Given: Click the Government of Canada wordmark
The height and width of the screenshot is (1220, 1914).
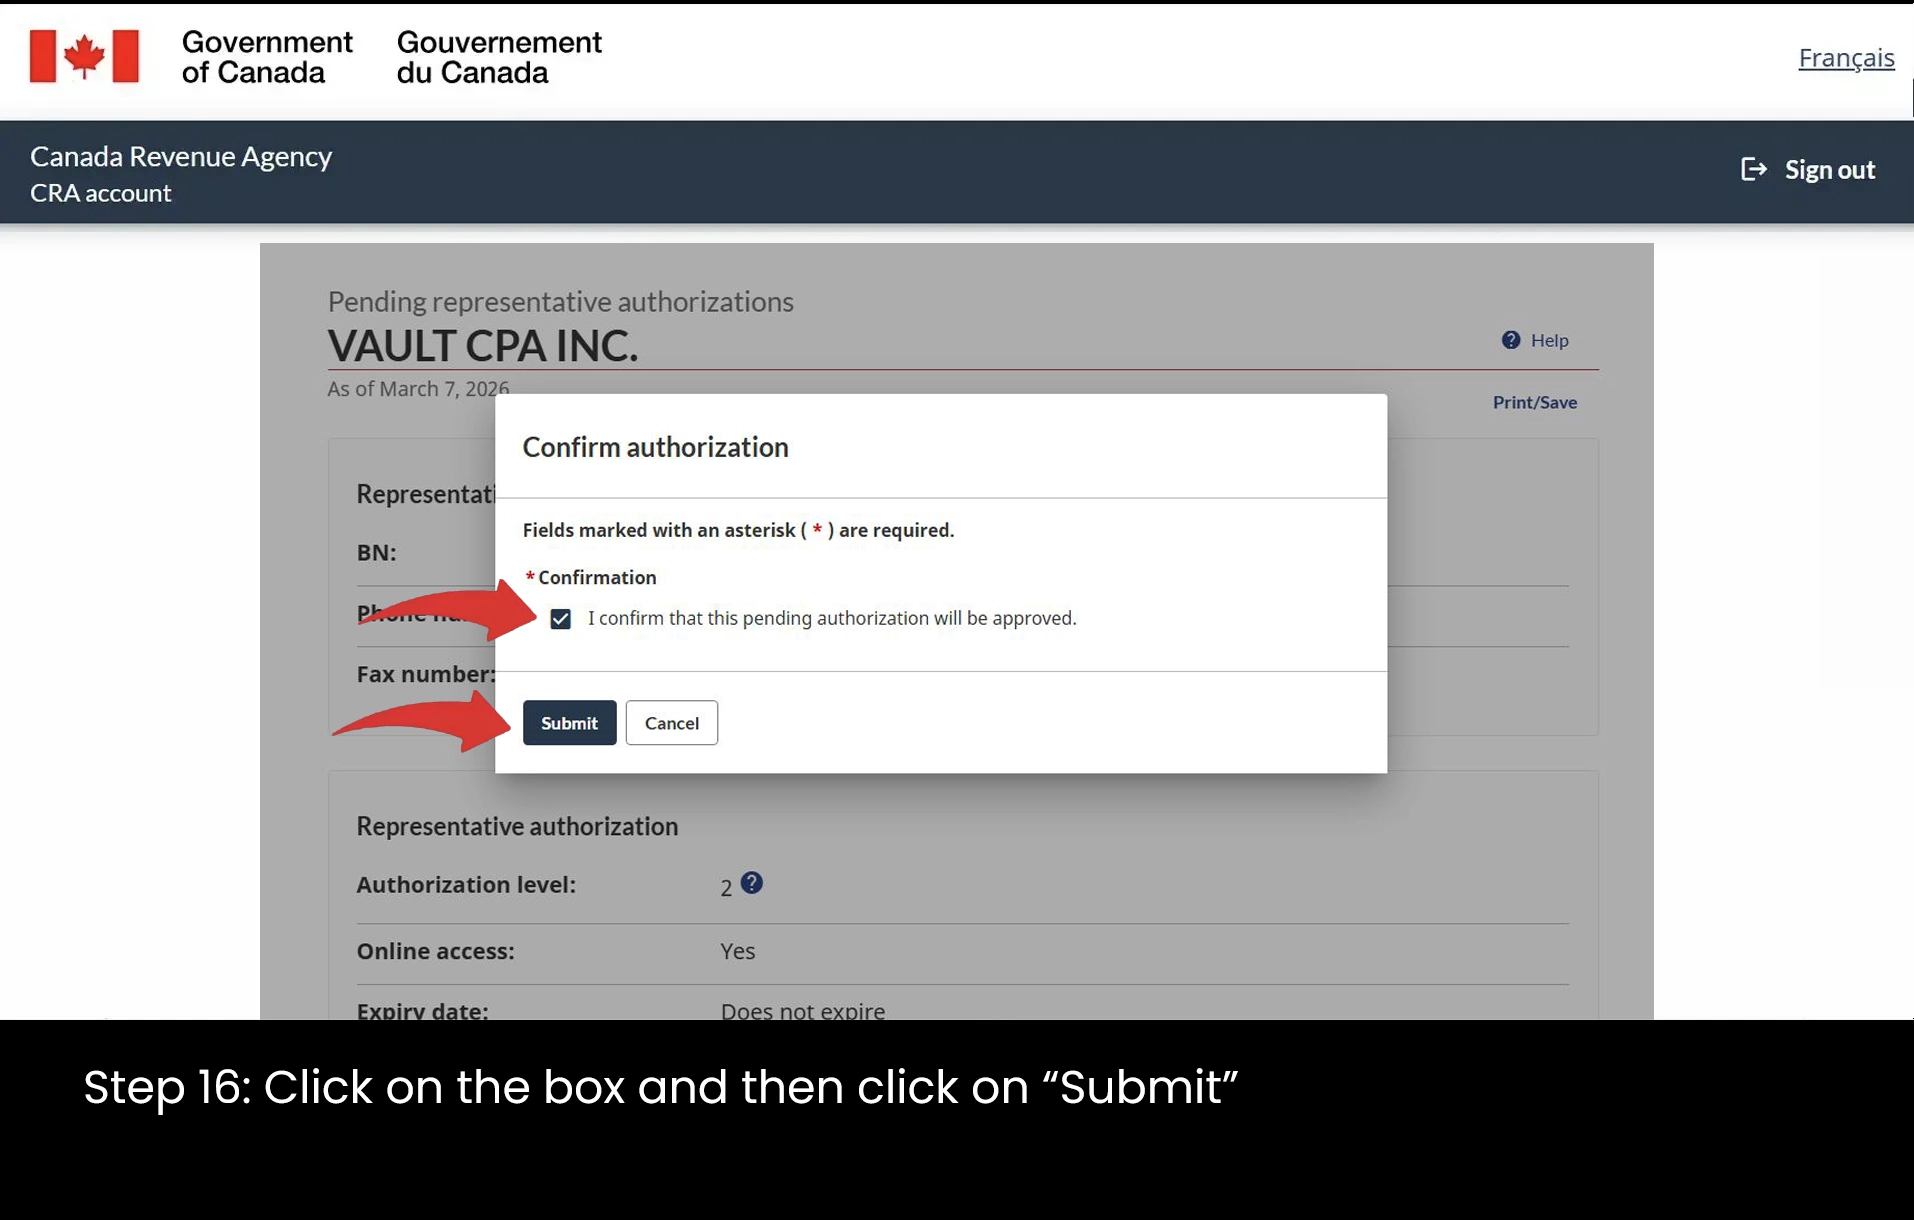Looking at the screenshot, I should [x=267, y=57].
